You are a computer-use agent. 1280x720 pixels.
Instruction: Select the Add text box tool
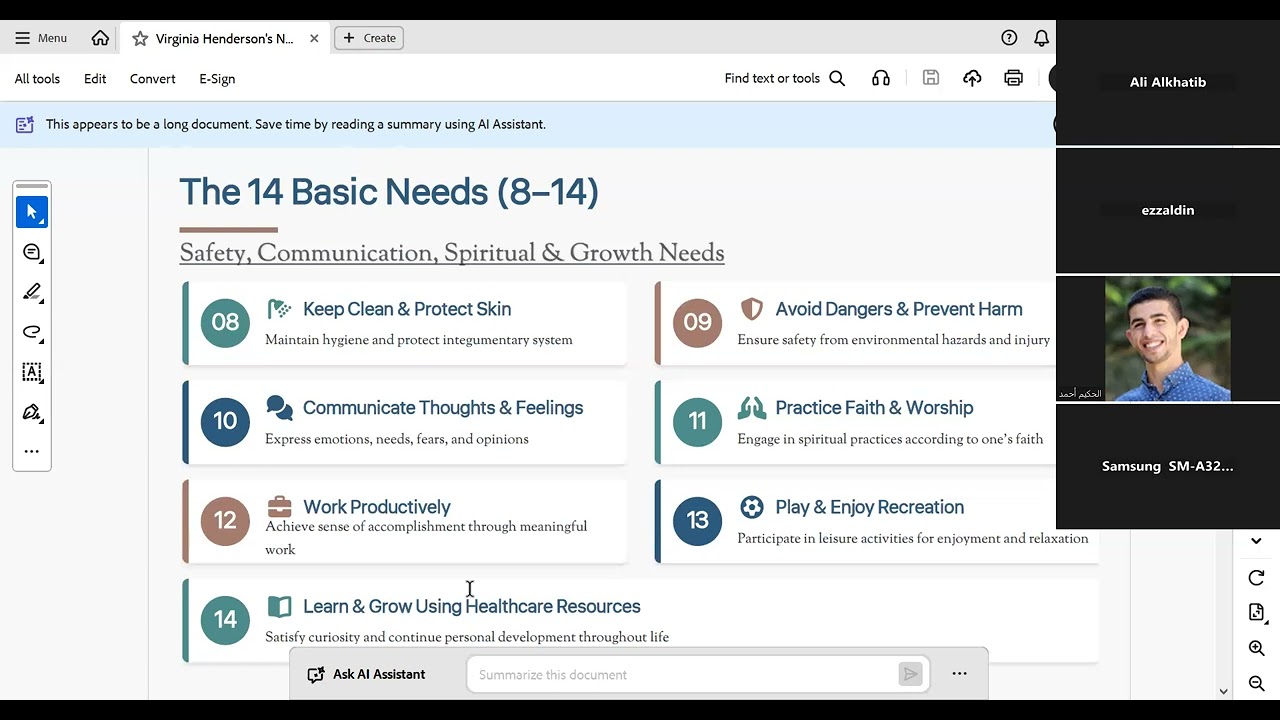[32, 372]
